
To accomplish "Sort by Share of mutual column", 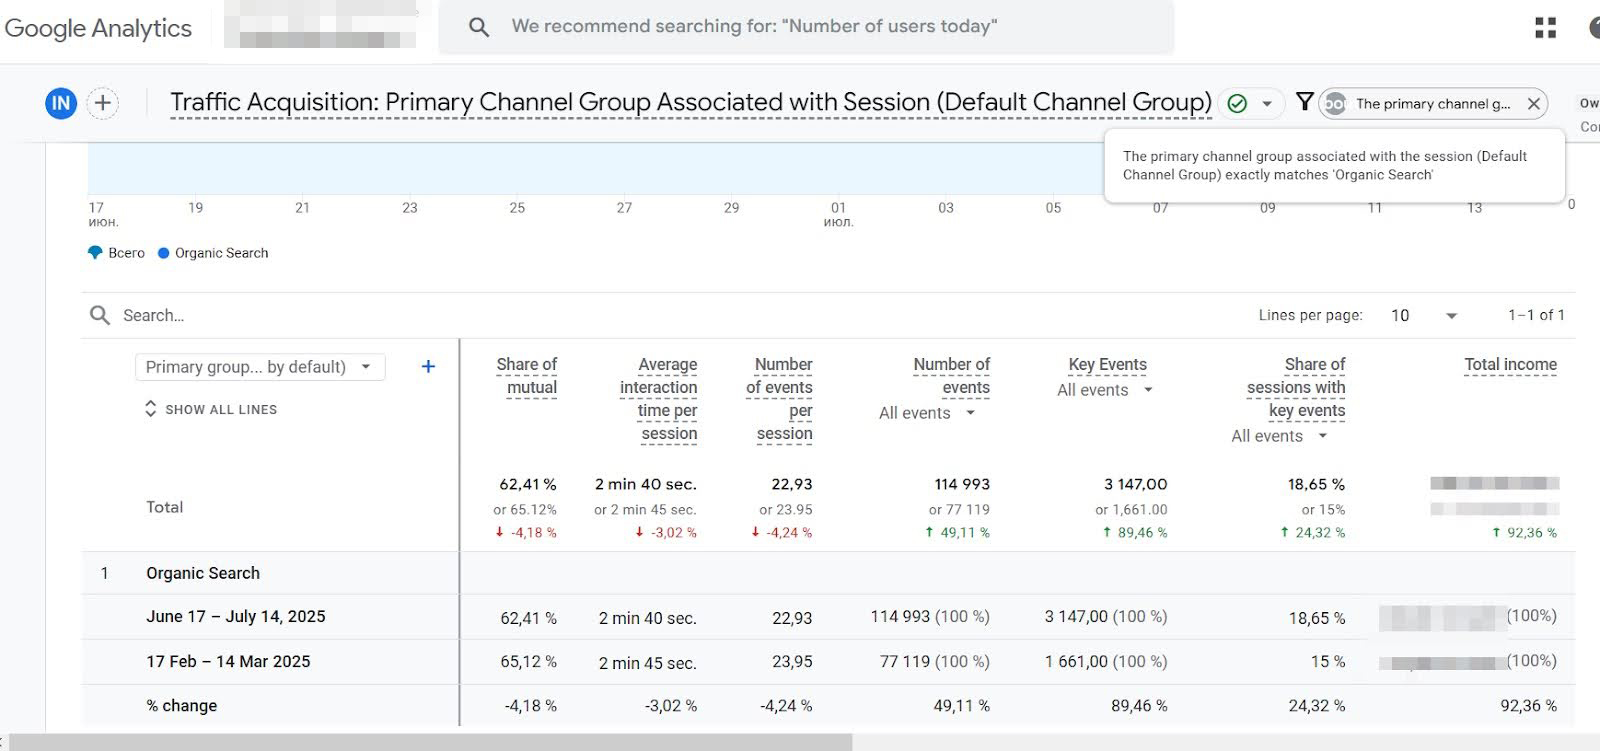I will coord(527,376).
